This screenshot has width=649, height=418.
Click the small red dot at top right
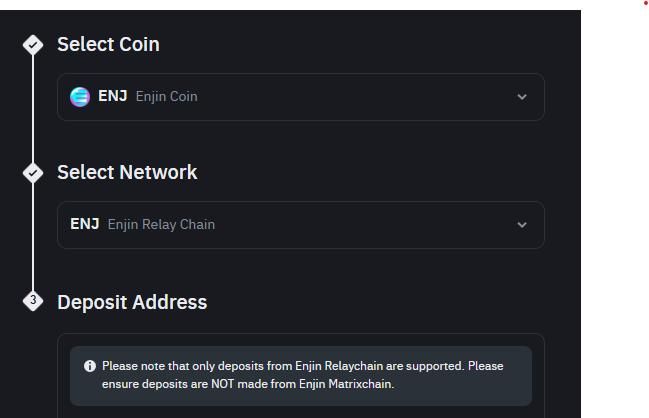tap(645, 3)
